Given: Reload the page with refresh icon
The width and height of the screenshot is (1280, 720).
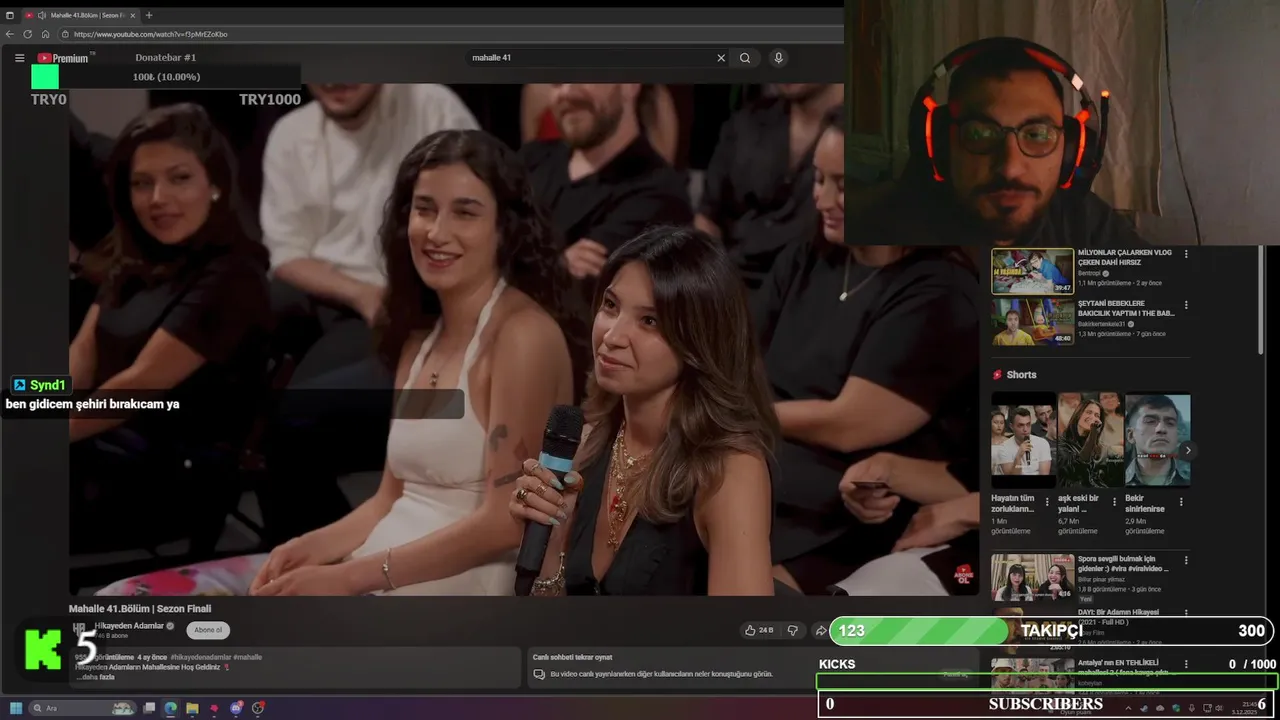Looking at the screenshot, I should click(x=28, y=34).
